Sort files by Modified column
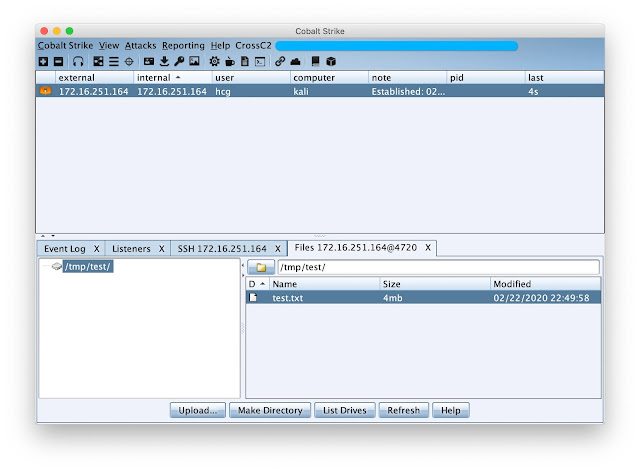The height and width of the screenshot is (471, 640). pyautogui.click(x=545, y=284)
